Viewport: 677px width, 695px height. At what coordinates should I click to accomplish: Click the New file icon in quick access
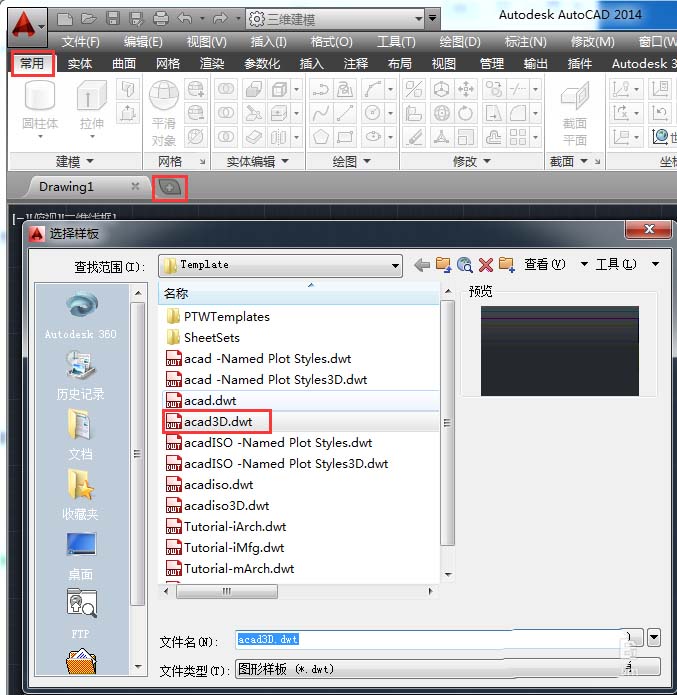point(65,19)
